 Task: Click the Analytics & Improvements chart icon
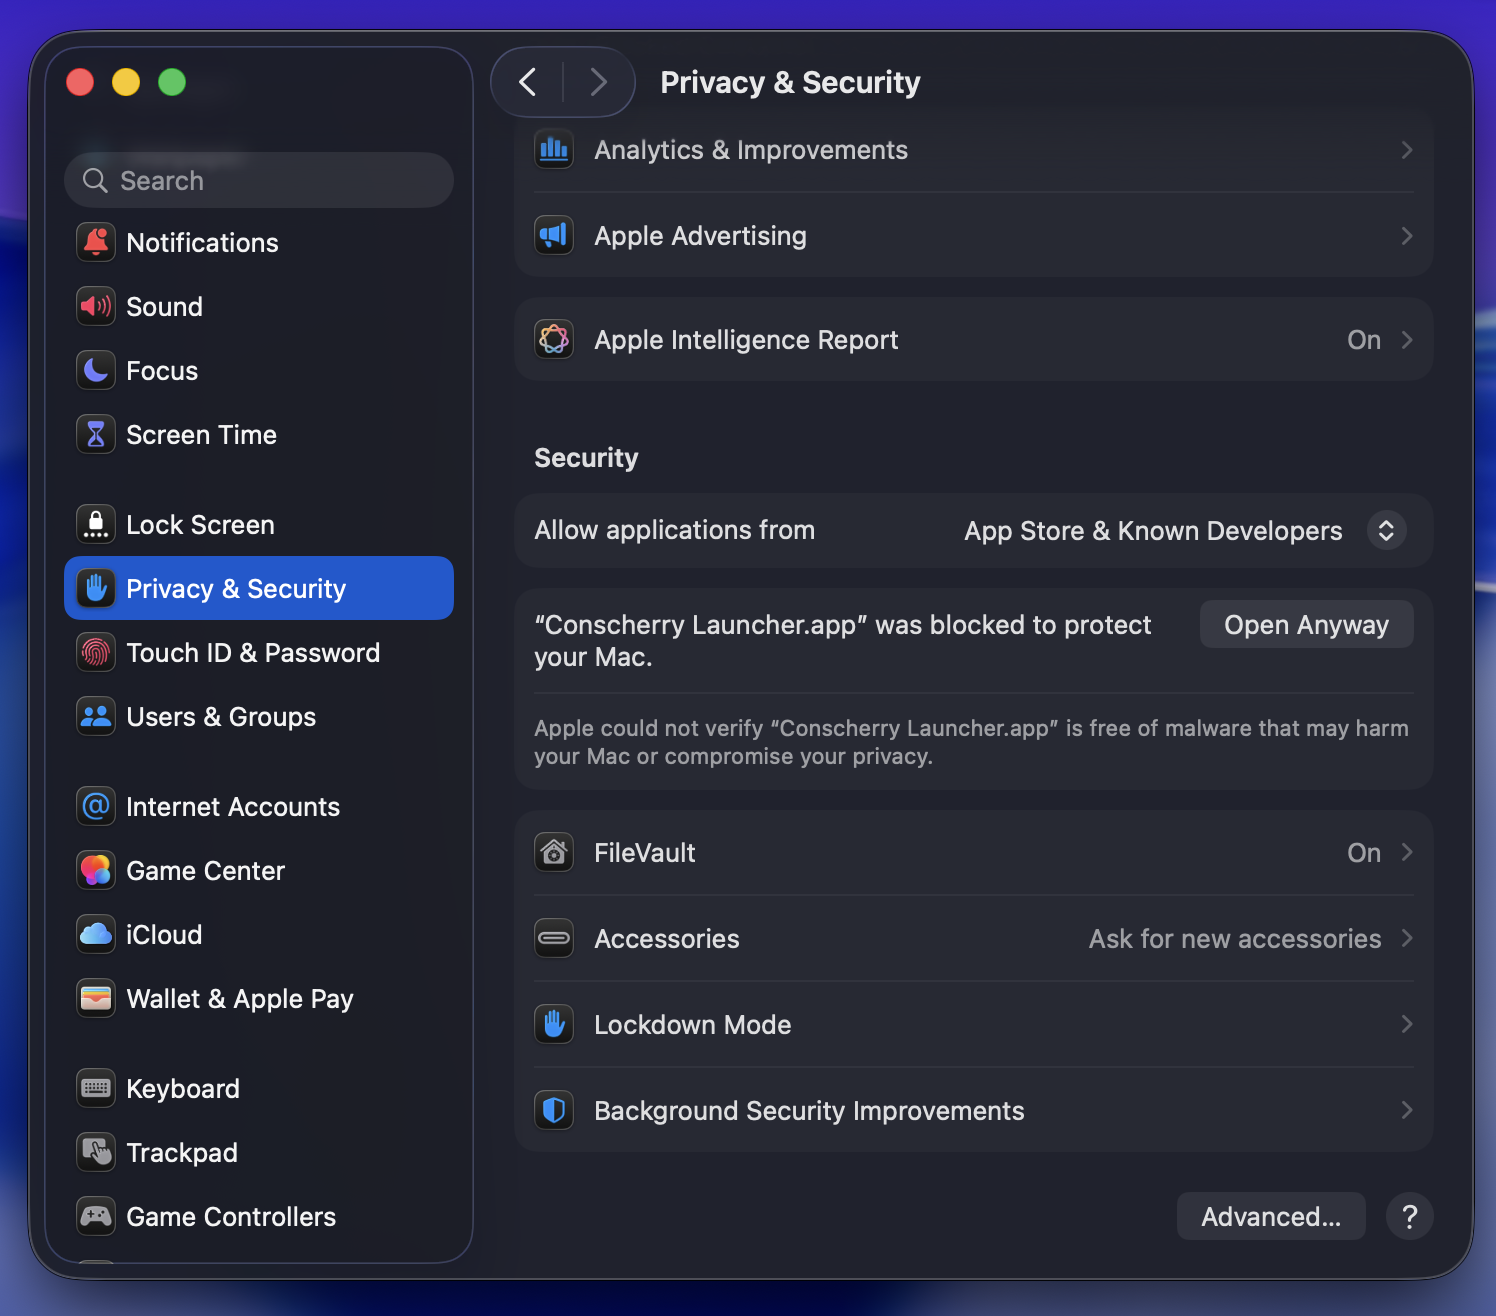point(554,150)
